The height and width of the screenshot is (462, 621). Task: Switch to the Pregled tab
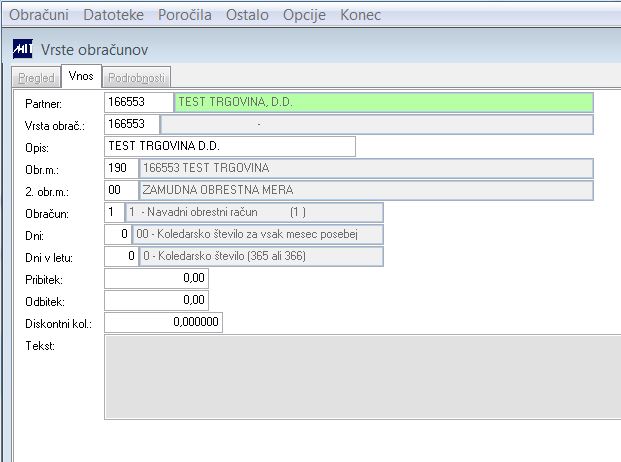pos(36,78)
